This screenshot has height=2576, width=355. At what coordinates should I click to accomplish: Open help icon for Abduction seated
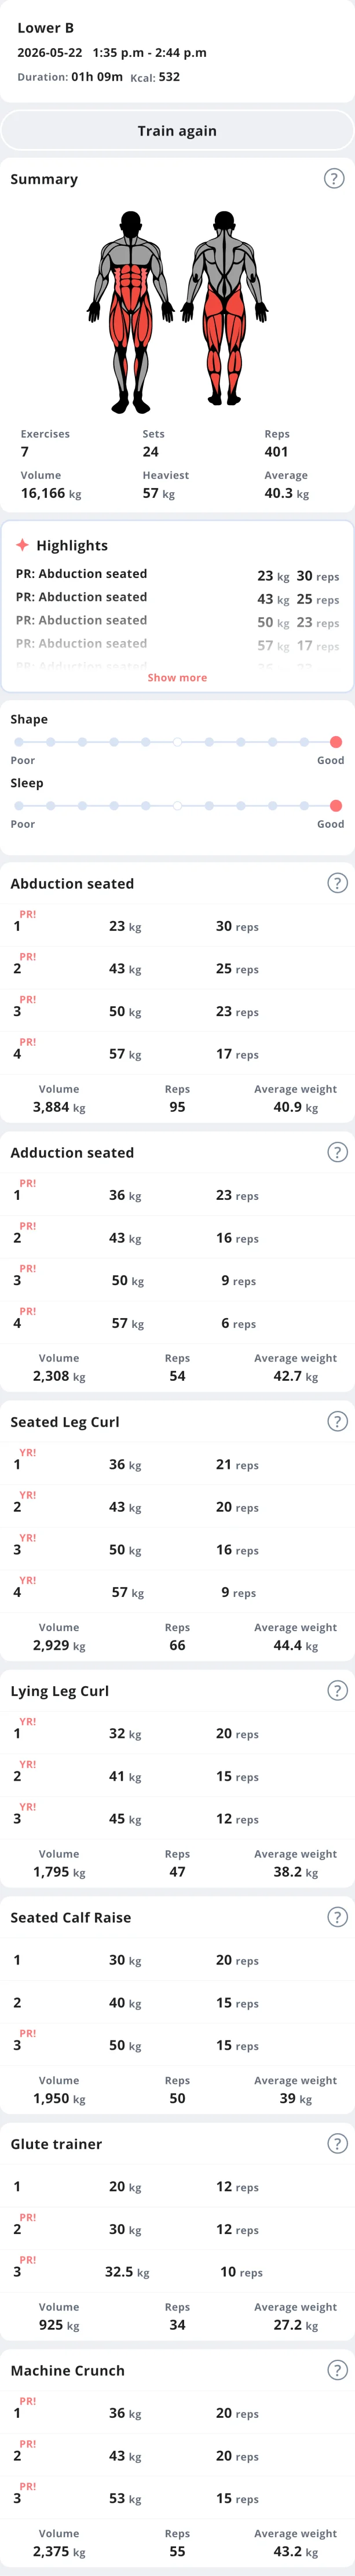pyautogui.click(x=338, y=883)
